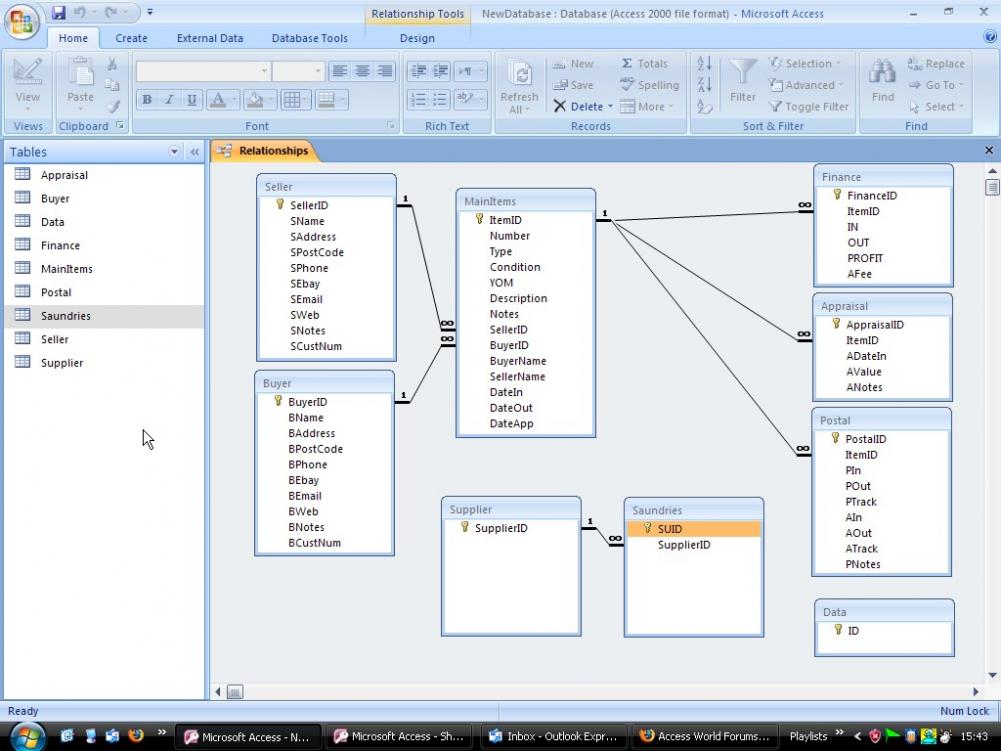The image size is (1001, 751).
Task: Switch to Database Tools tab
Action: coord(310,38)
